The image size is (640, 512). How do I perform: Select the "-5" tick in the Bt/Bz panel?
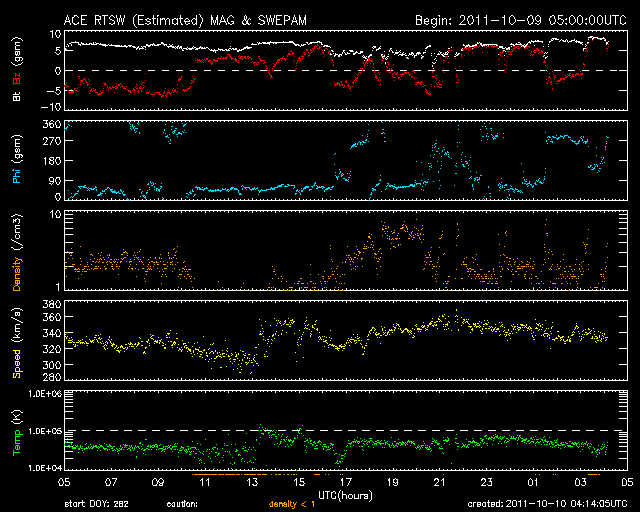54,91
